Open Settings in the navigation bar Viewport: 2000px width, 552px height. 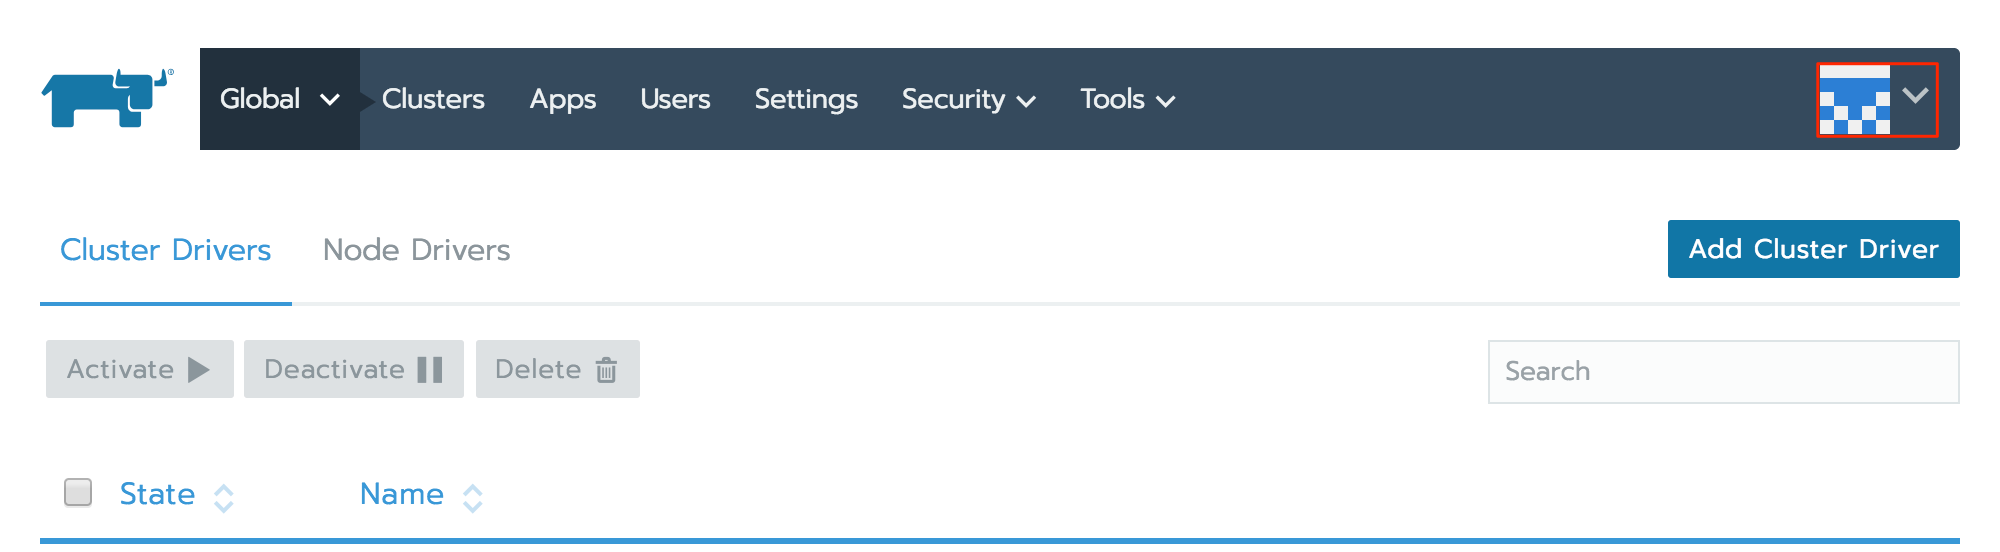(x=806, y=99)
